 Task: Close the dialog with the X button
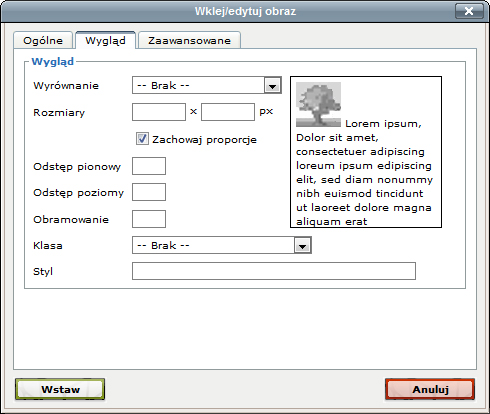click(469, 11)
